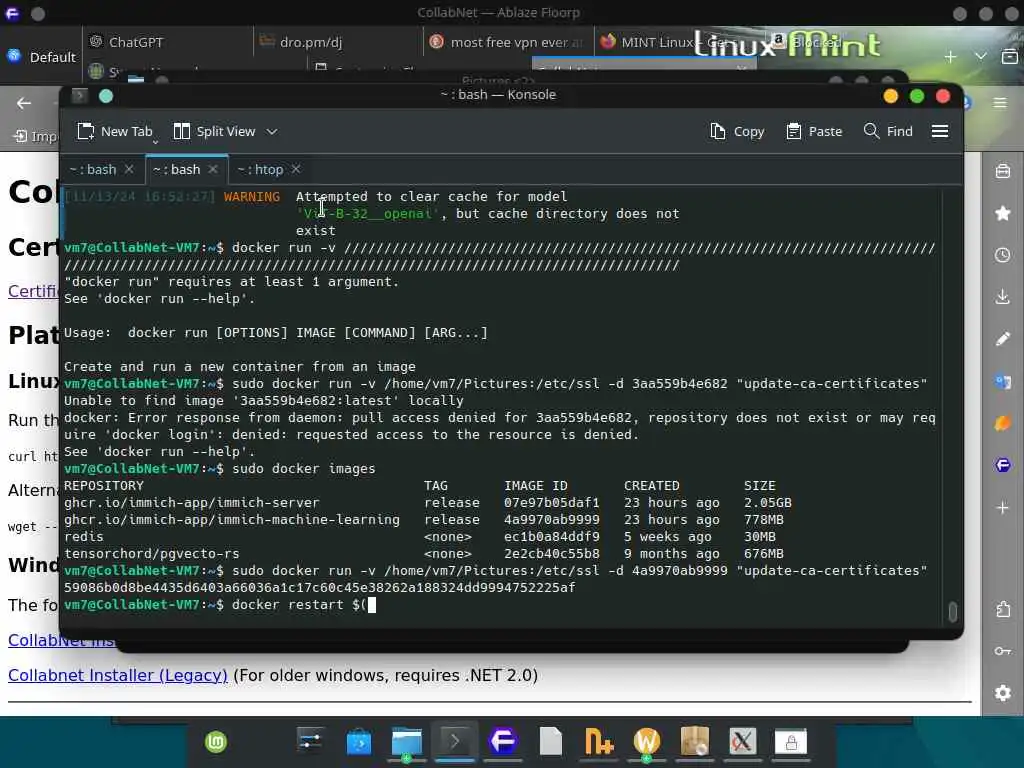Click the browser new tab plus button

coord(950,57)
